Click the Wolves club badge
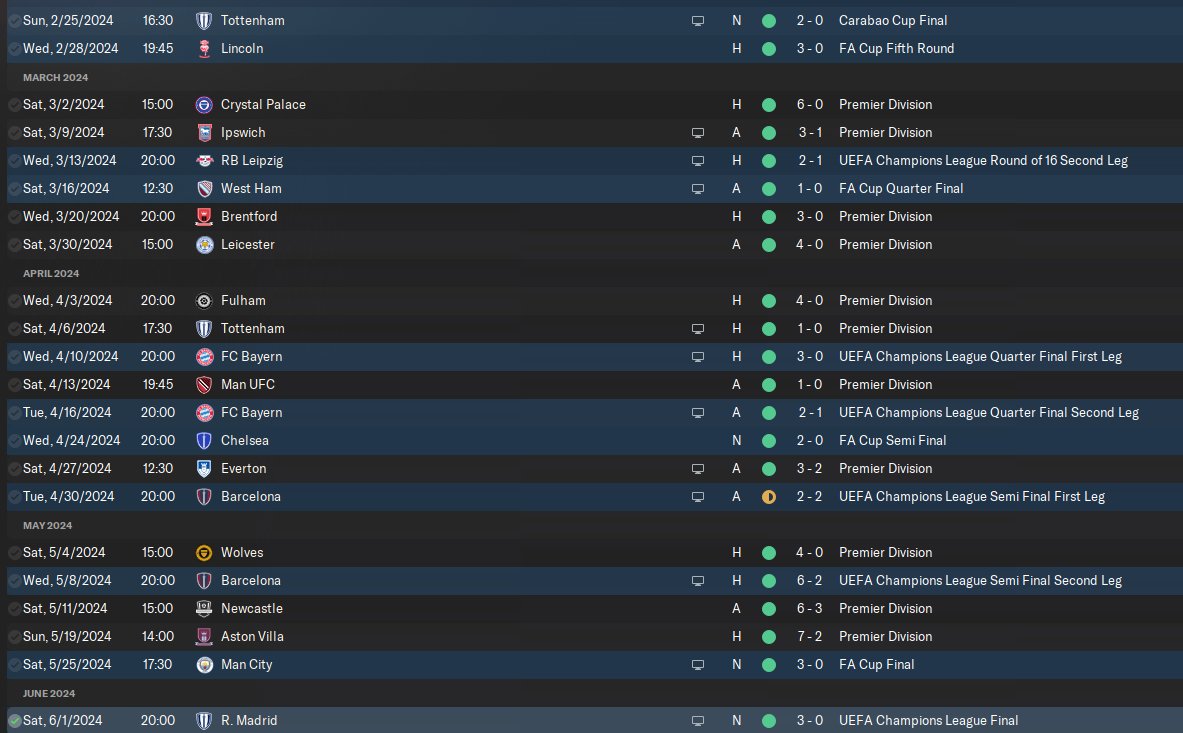Image resolution: width=1183 pixels, height=733 pixels. click(204, 553)
